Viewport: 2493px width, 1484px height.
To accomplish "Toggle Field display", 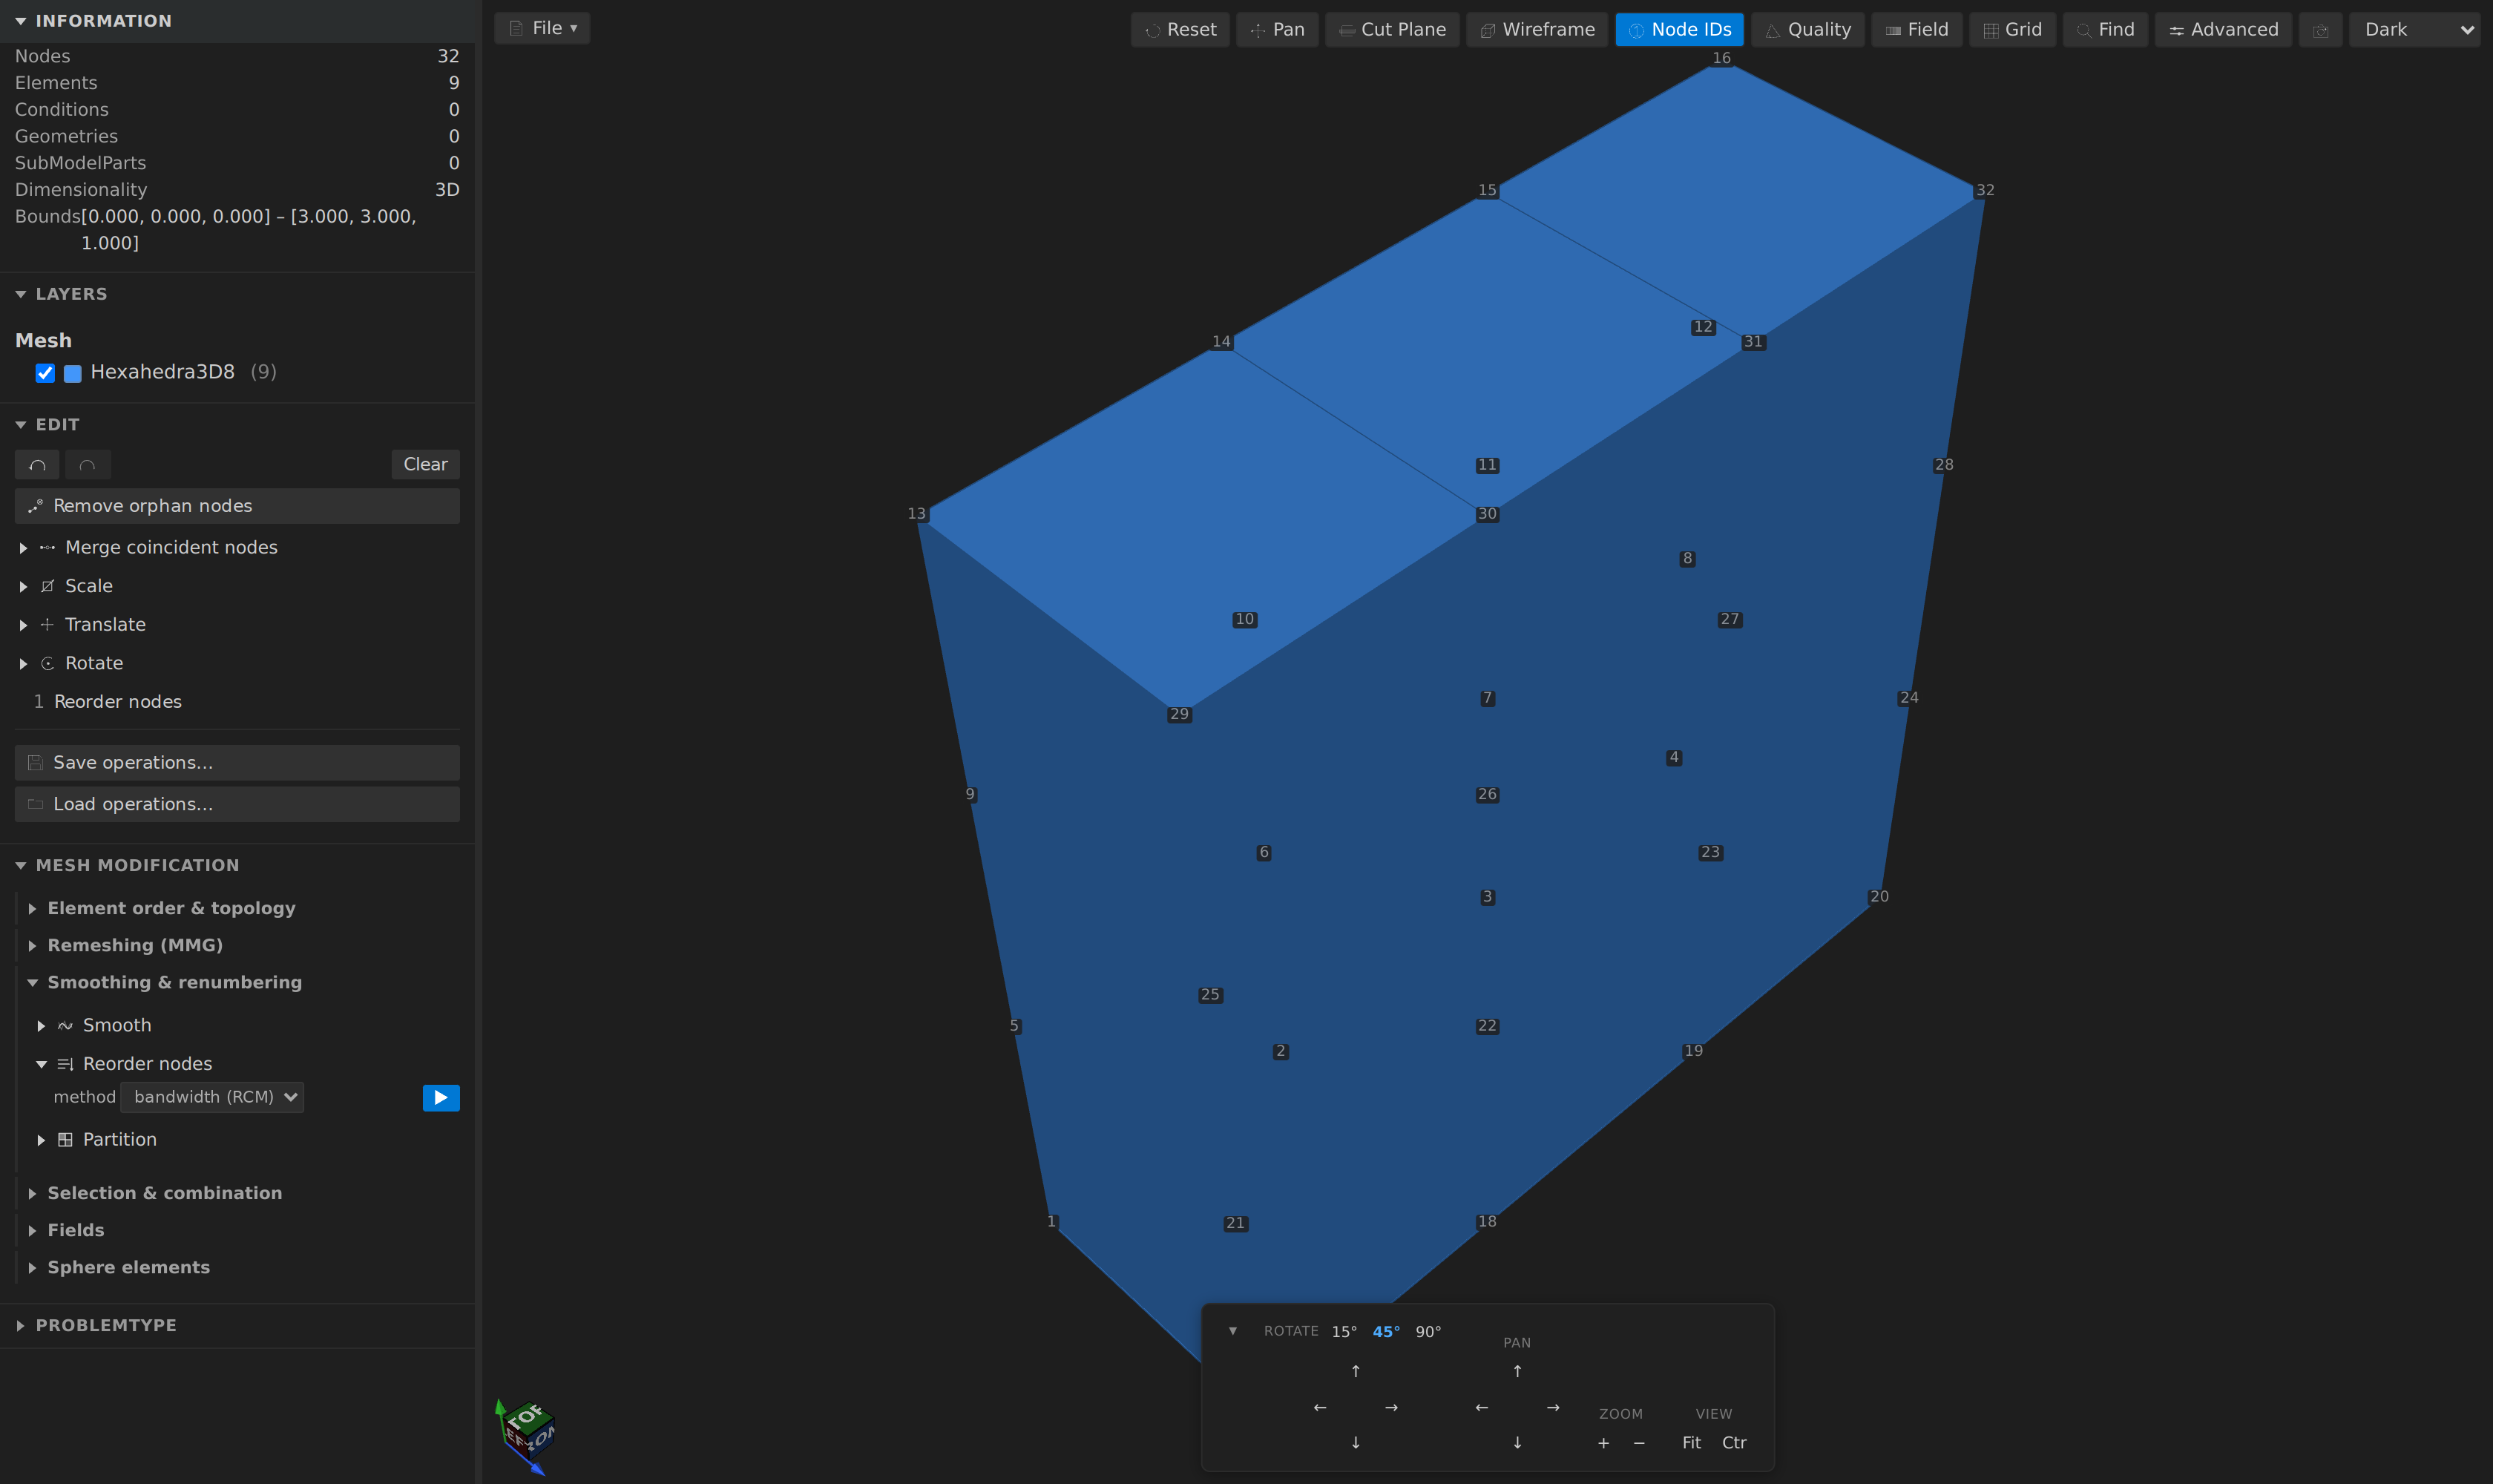I will coord(1917,30).
